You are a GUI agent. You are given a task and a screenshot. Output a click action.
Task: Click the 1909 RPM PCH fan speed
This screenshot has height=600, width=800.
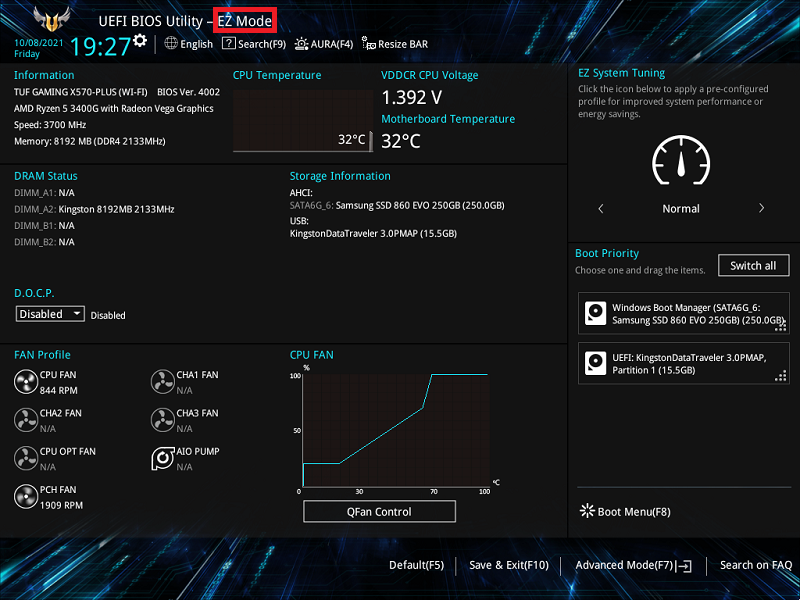tap(61, 505)
